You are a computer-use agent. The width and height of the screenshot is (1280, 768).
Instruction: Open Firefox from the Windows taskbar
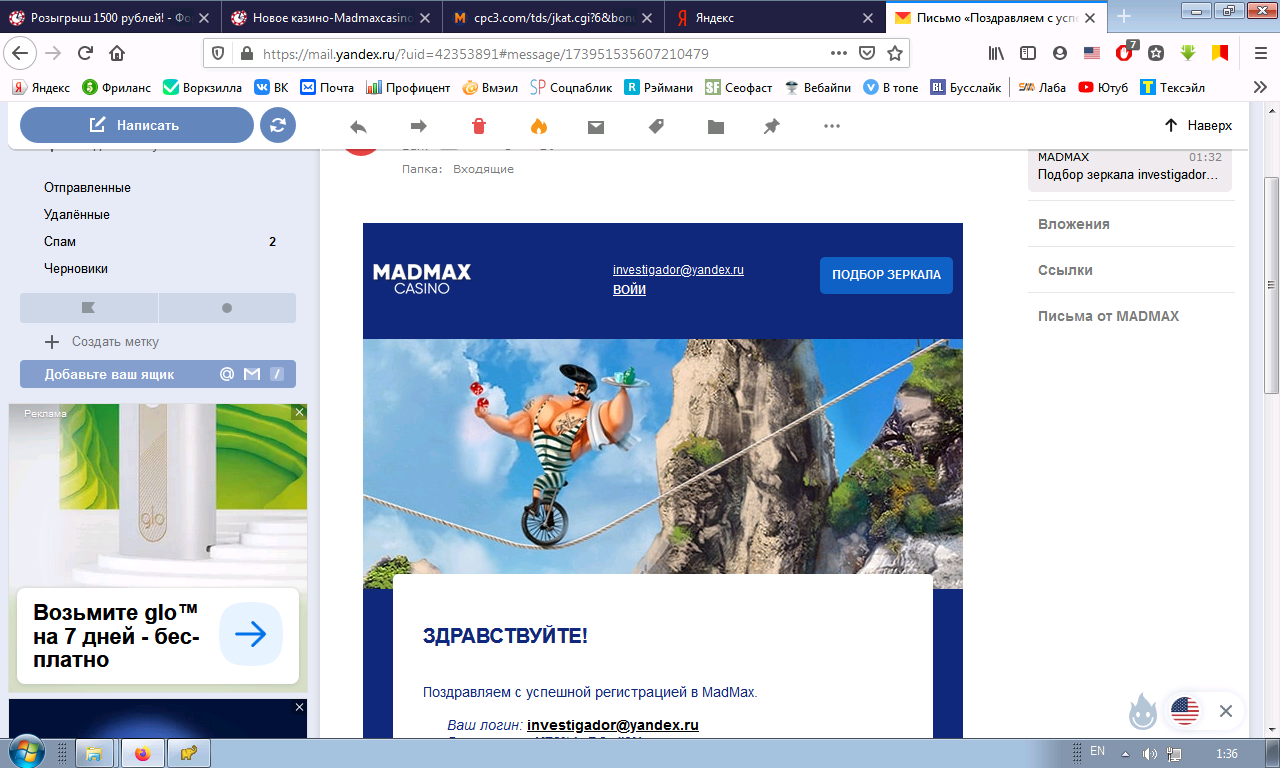(142, 753)
